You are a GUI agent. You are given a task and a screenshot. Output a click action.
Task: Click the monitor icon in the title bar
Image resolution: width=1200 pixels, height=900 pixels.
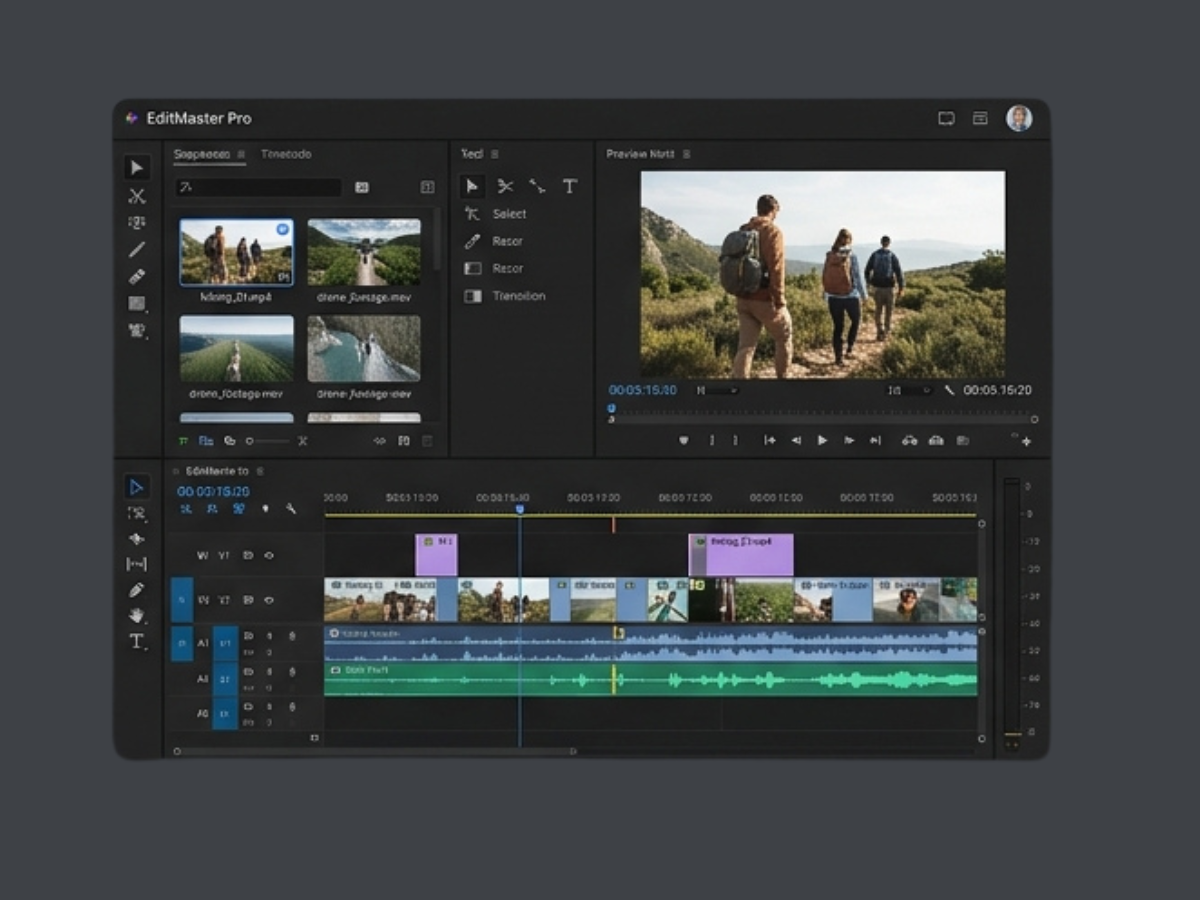coord(946,118)
